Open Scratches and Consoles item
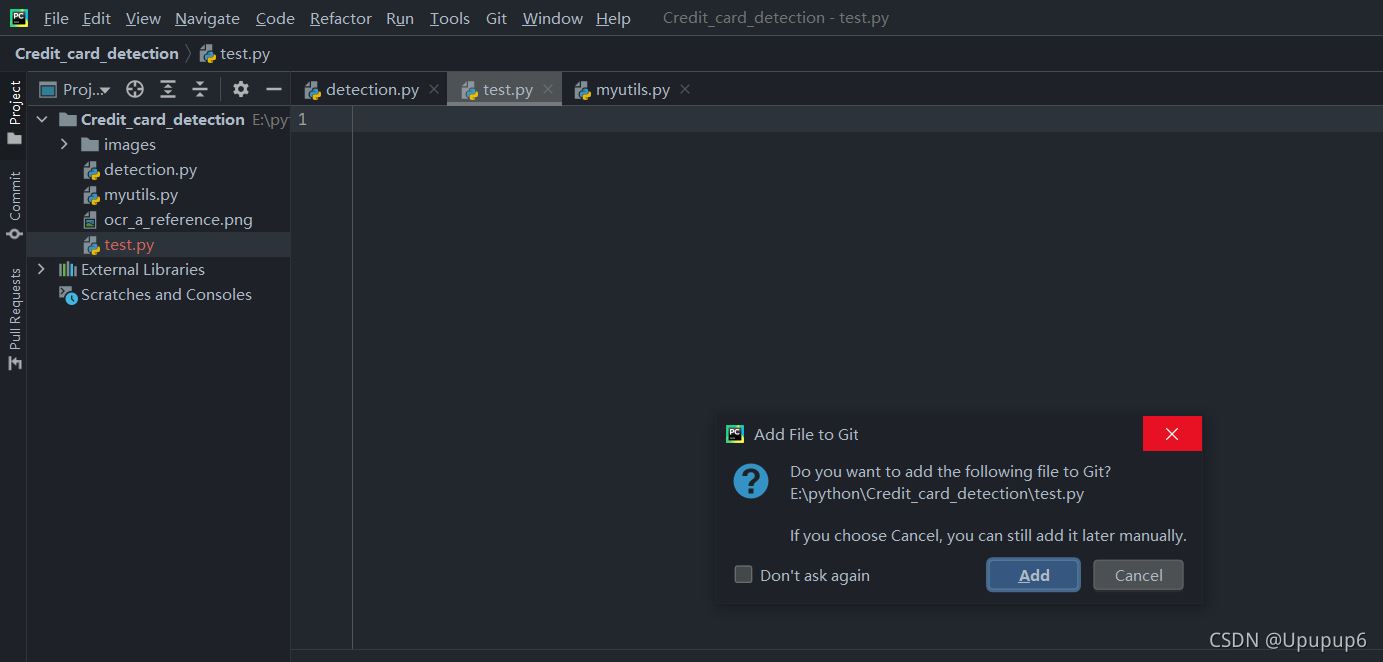The height and width of the screenshot is (662, 1383). click(165, 294)
